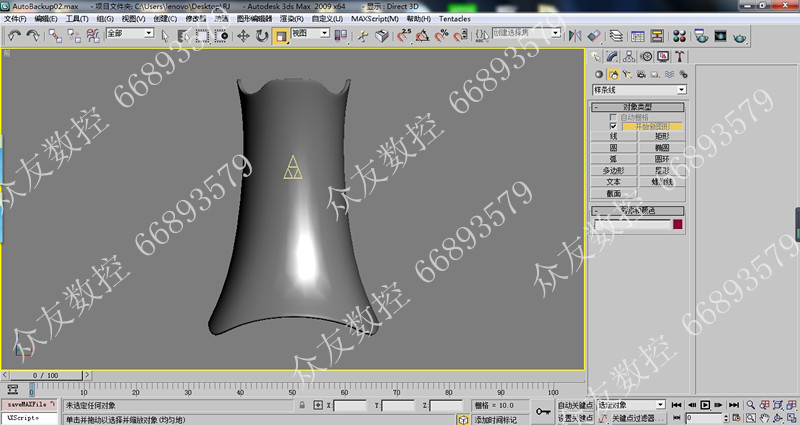Viewport: 800px width, 425px height.
Task: Toggle the 自动栅格 checkbox
Action: tap(613, 117)
